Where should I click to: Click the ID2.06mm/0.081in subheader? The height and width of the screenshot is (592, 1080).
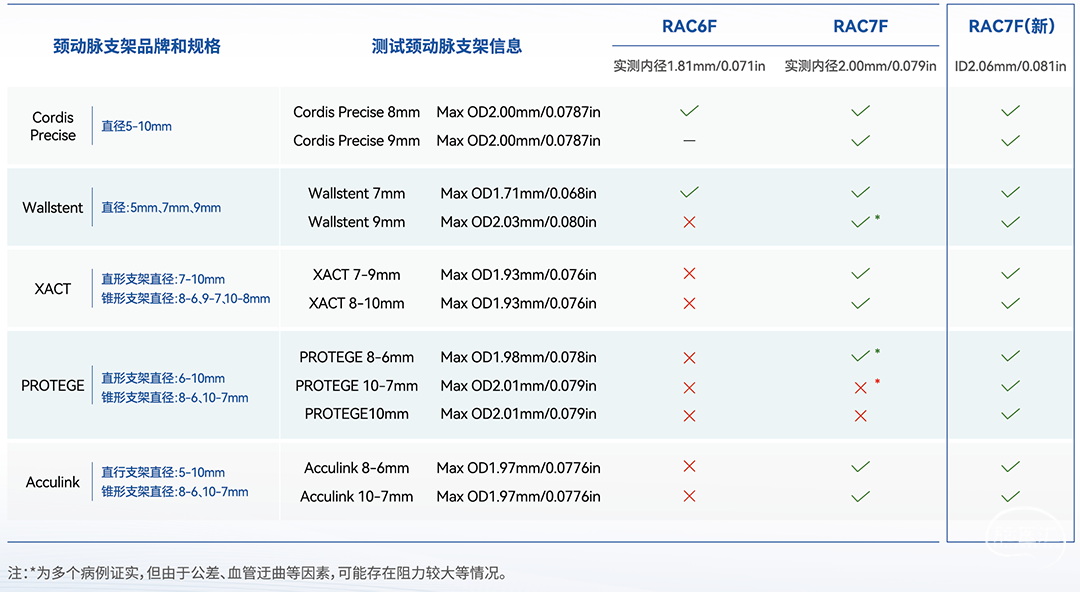(x=1010, y=66)
